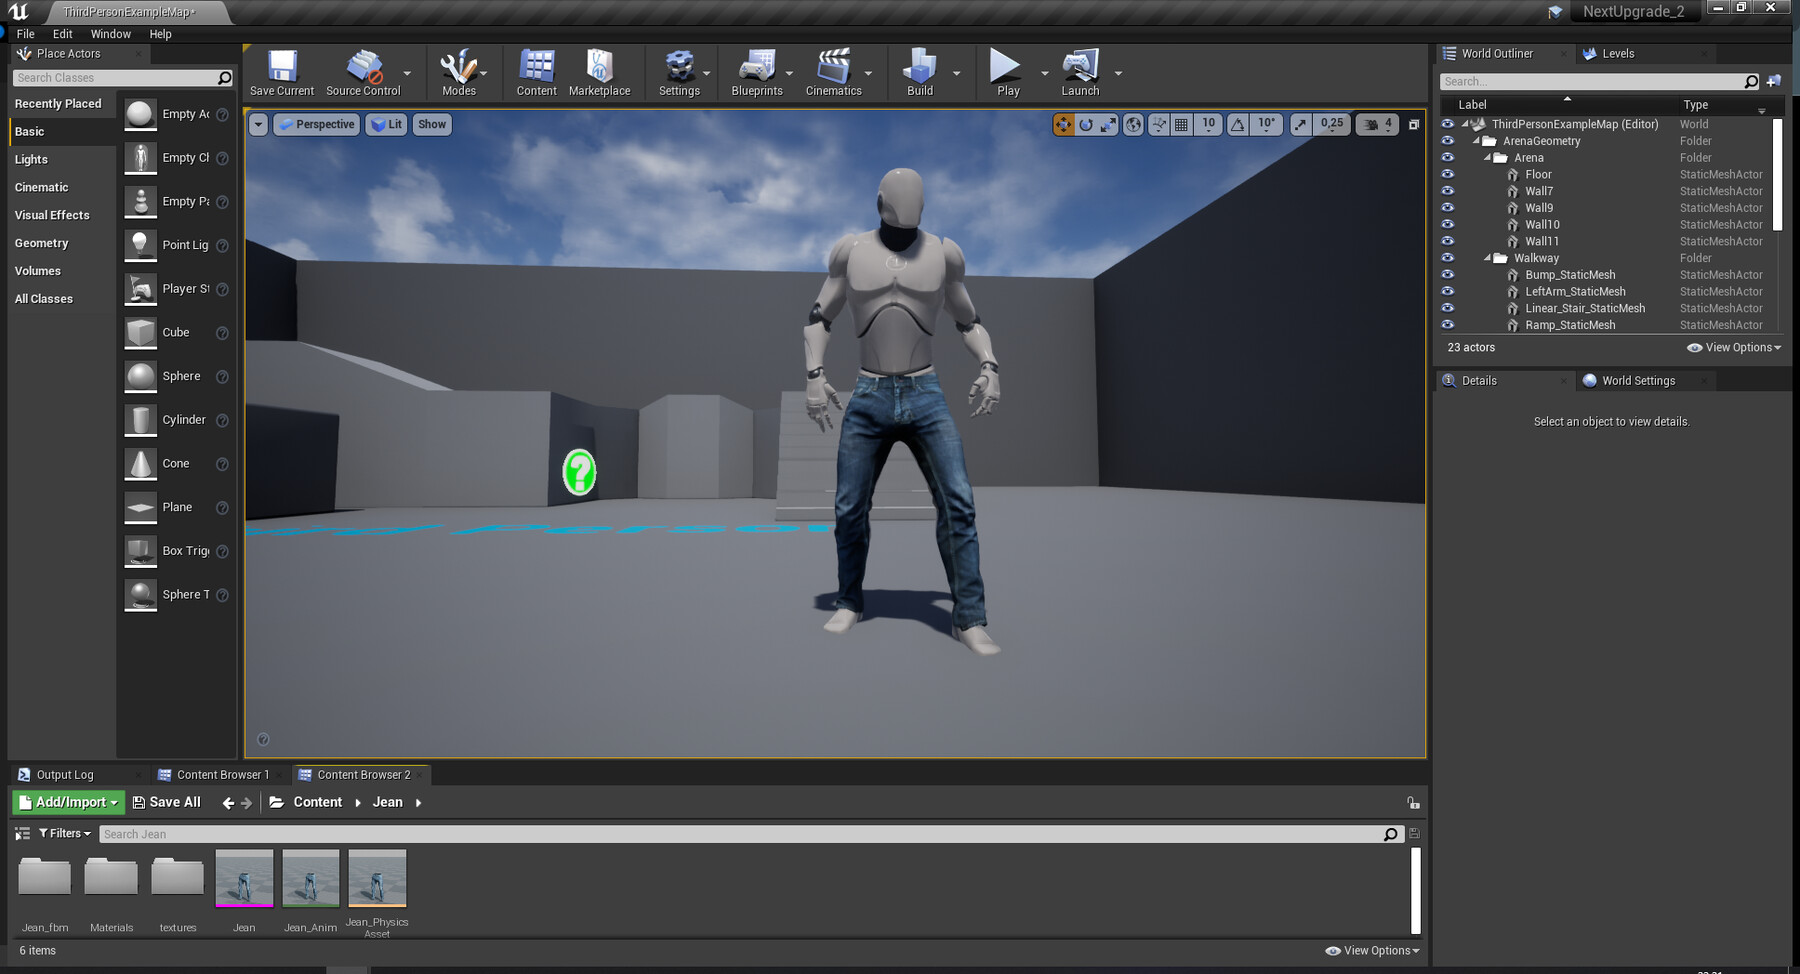Open the Window menu
The image size is (1800, 974).
[x=110, y=34]
